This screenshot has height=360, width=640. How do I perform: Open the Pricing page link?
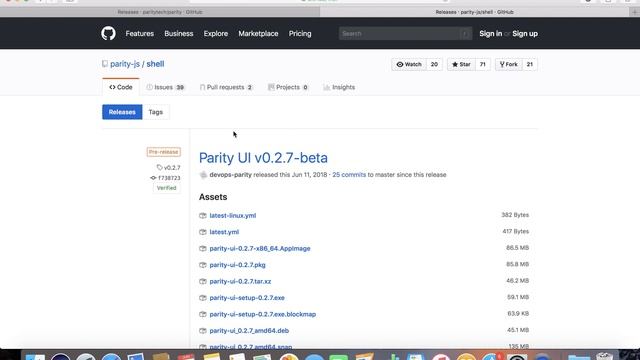pos(300,33)
